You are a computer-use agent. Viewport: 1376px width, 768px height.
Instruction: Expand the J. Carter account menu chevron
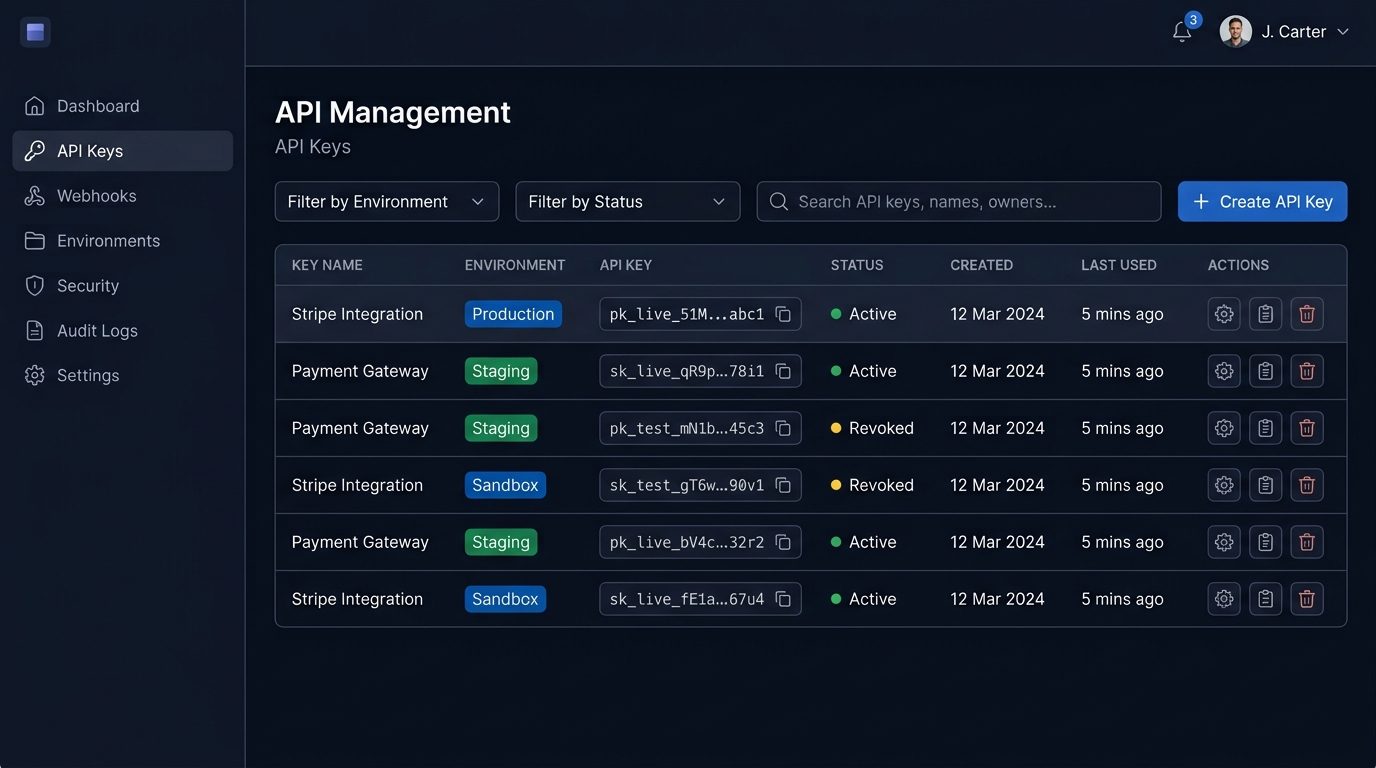click(x=1343, y=32)
